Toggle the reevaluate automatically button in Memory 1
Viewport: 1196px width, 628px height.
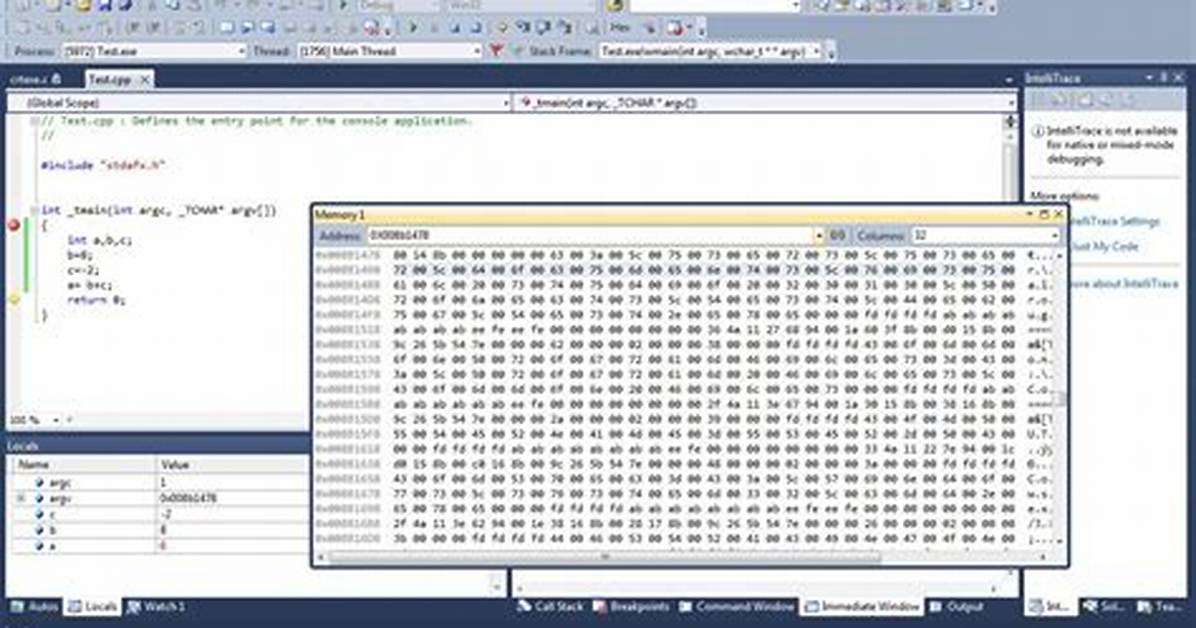coord(837,235)
